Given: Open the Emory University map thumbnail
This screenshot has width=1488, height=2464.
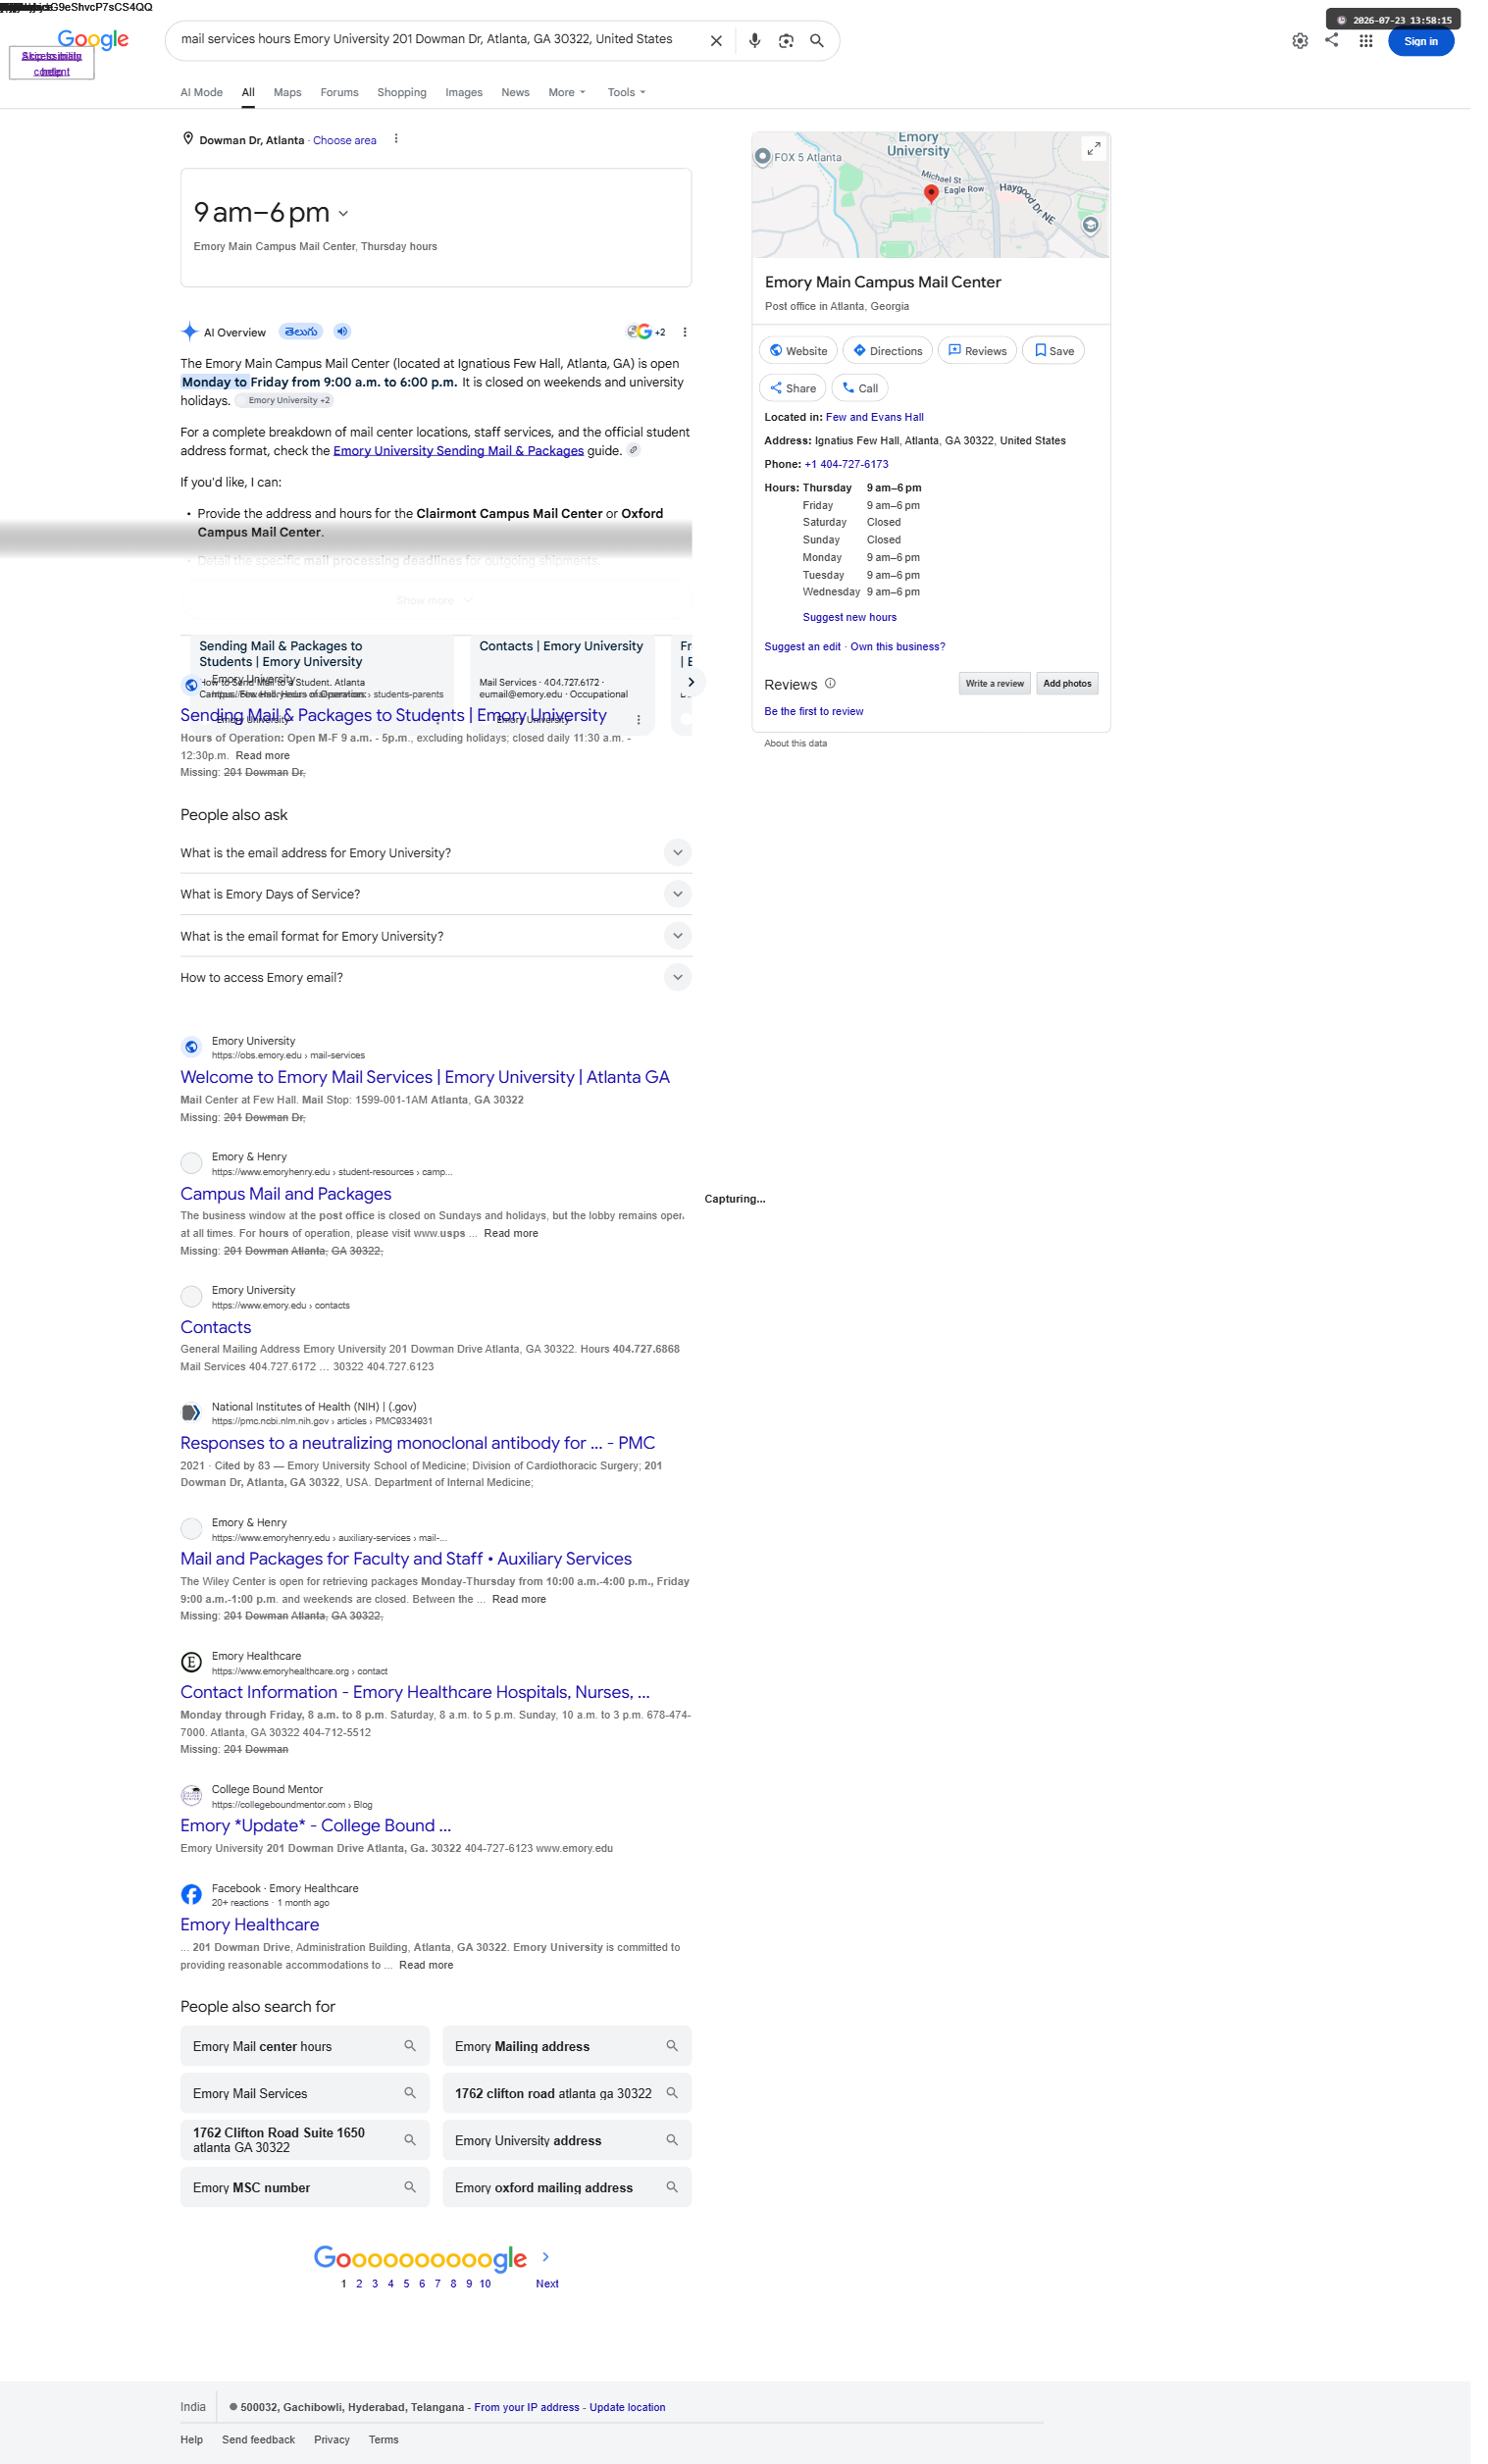Looking at the screenshot, I should (x=930, y=195).
